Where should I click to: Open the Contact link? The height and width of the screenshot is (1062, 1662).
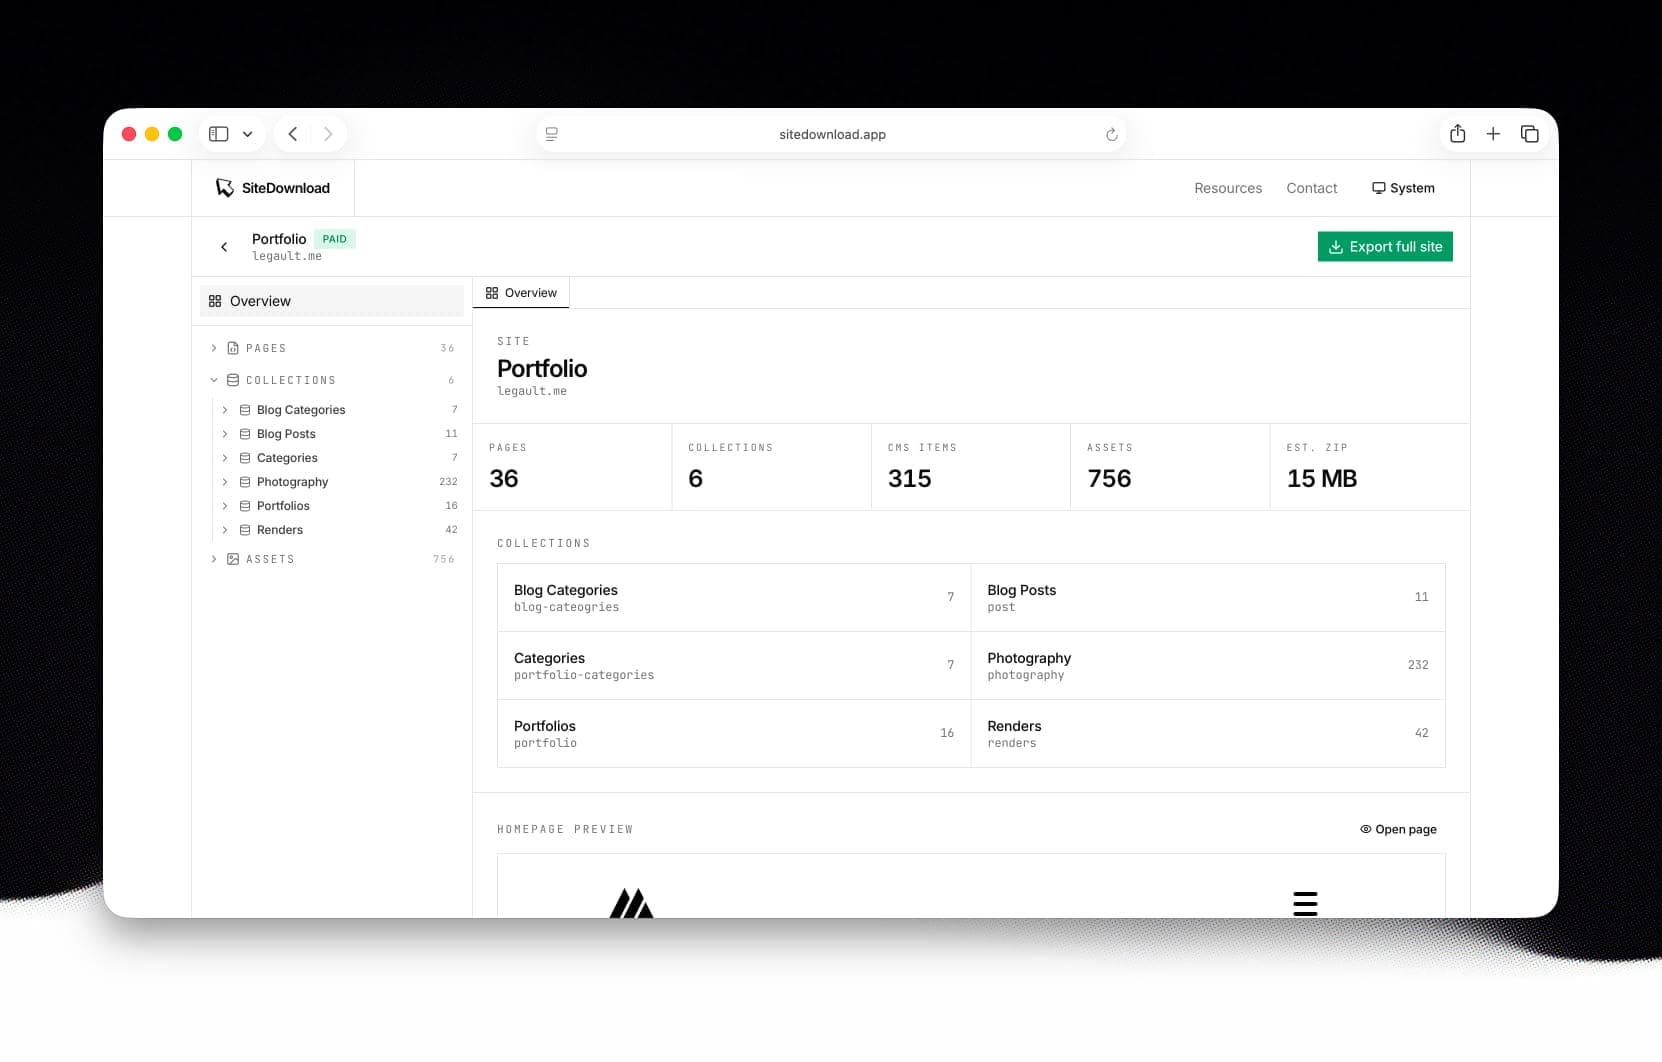(x=1312, y=188)
